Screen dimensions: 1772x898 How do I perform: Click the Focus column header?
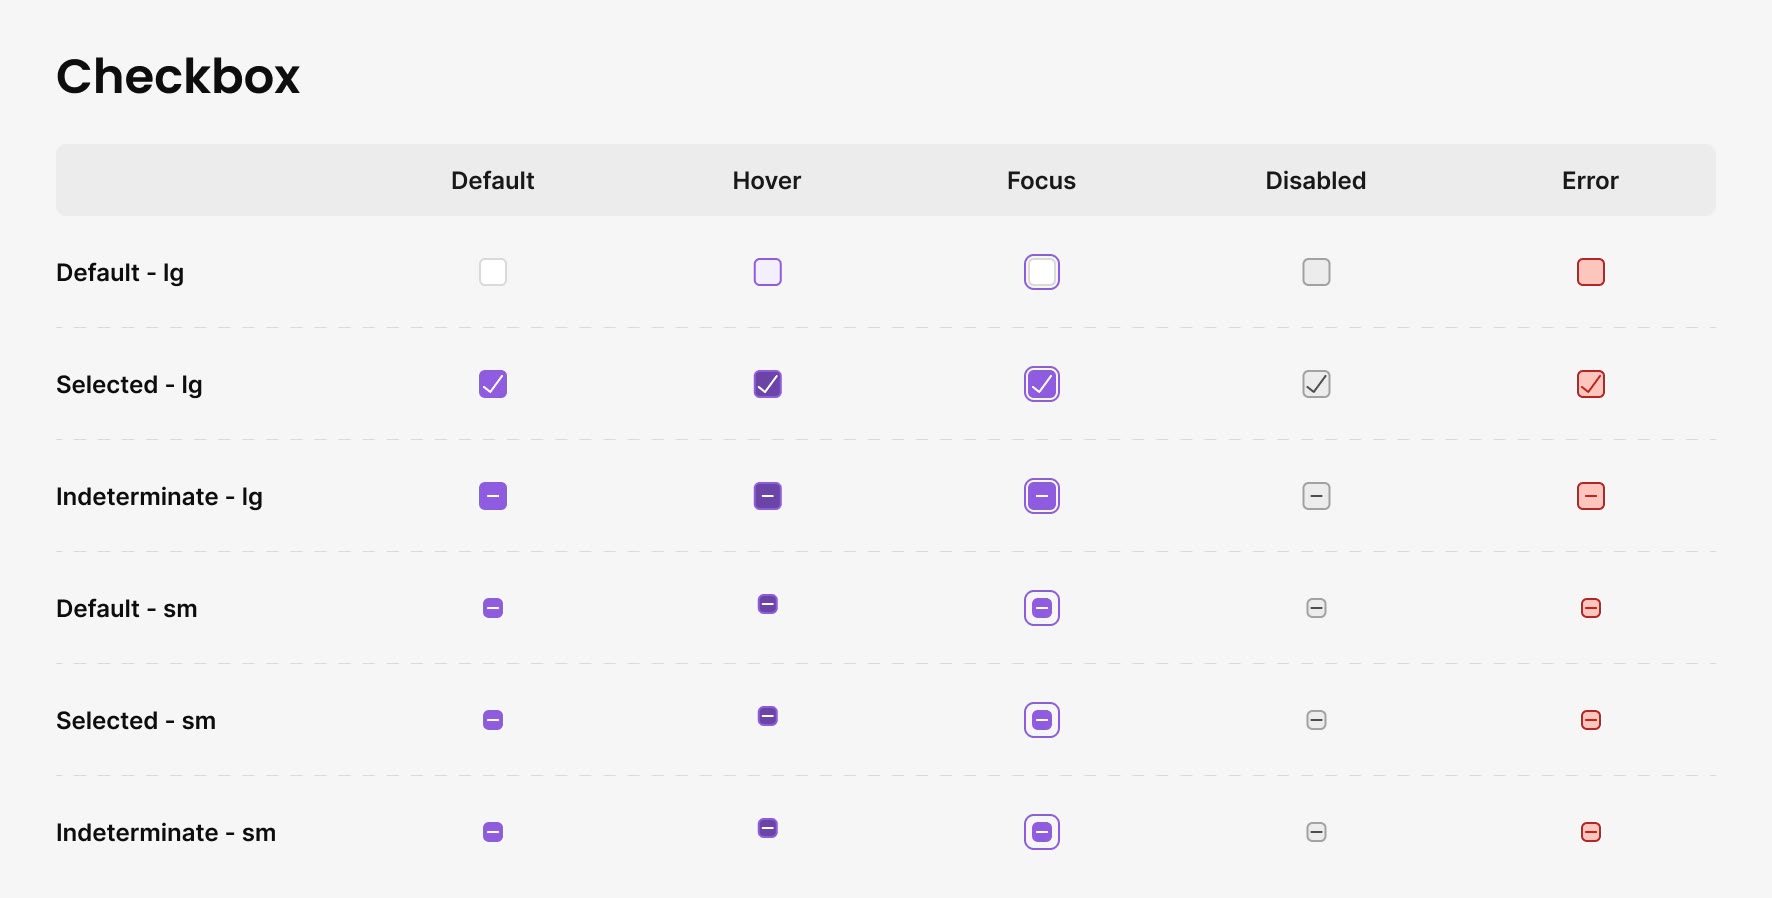(1041, 181)
